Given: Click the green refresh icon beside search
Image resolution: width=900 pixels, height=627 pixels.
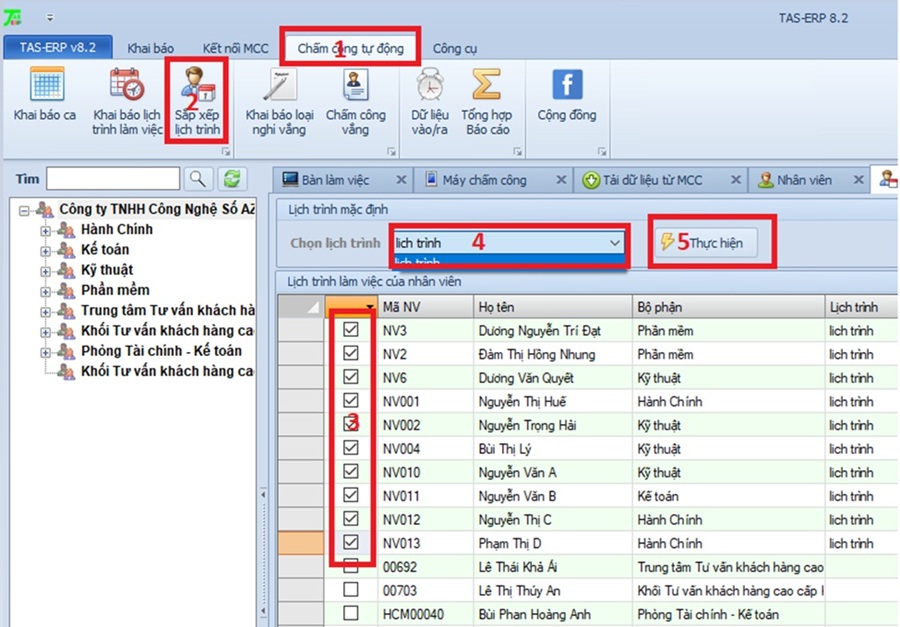Looking at the screenshot, I should pos(232,178).
